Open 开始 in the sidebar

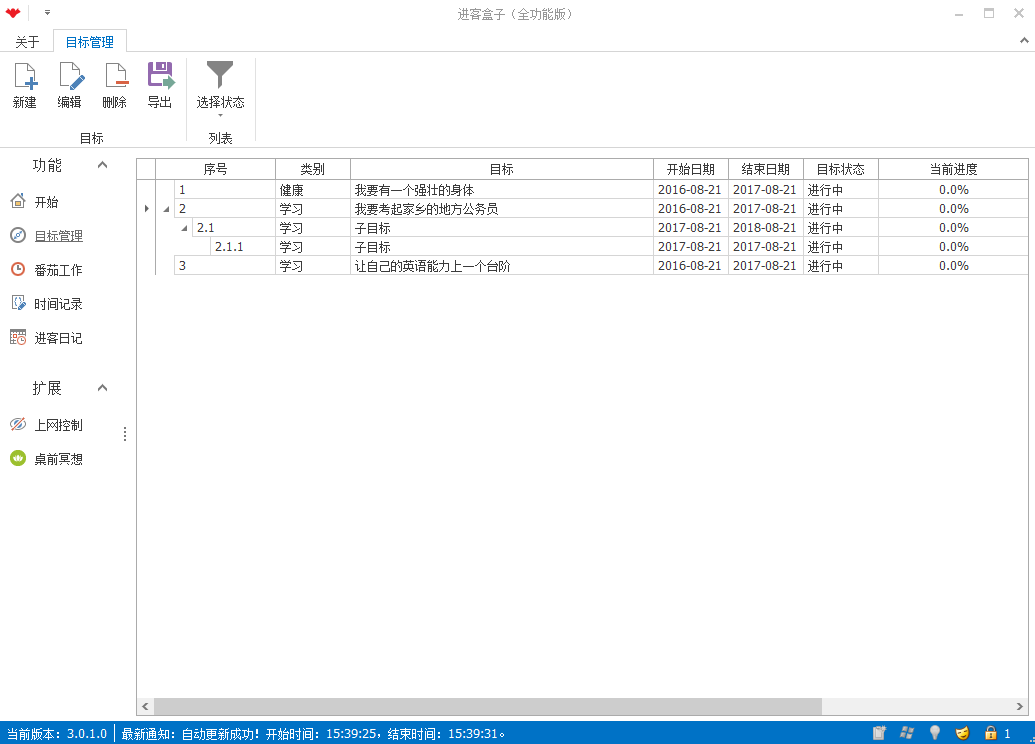click(46, 202)
